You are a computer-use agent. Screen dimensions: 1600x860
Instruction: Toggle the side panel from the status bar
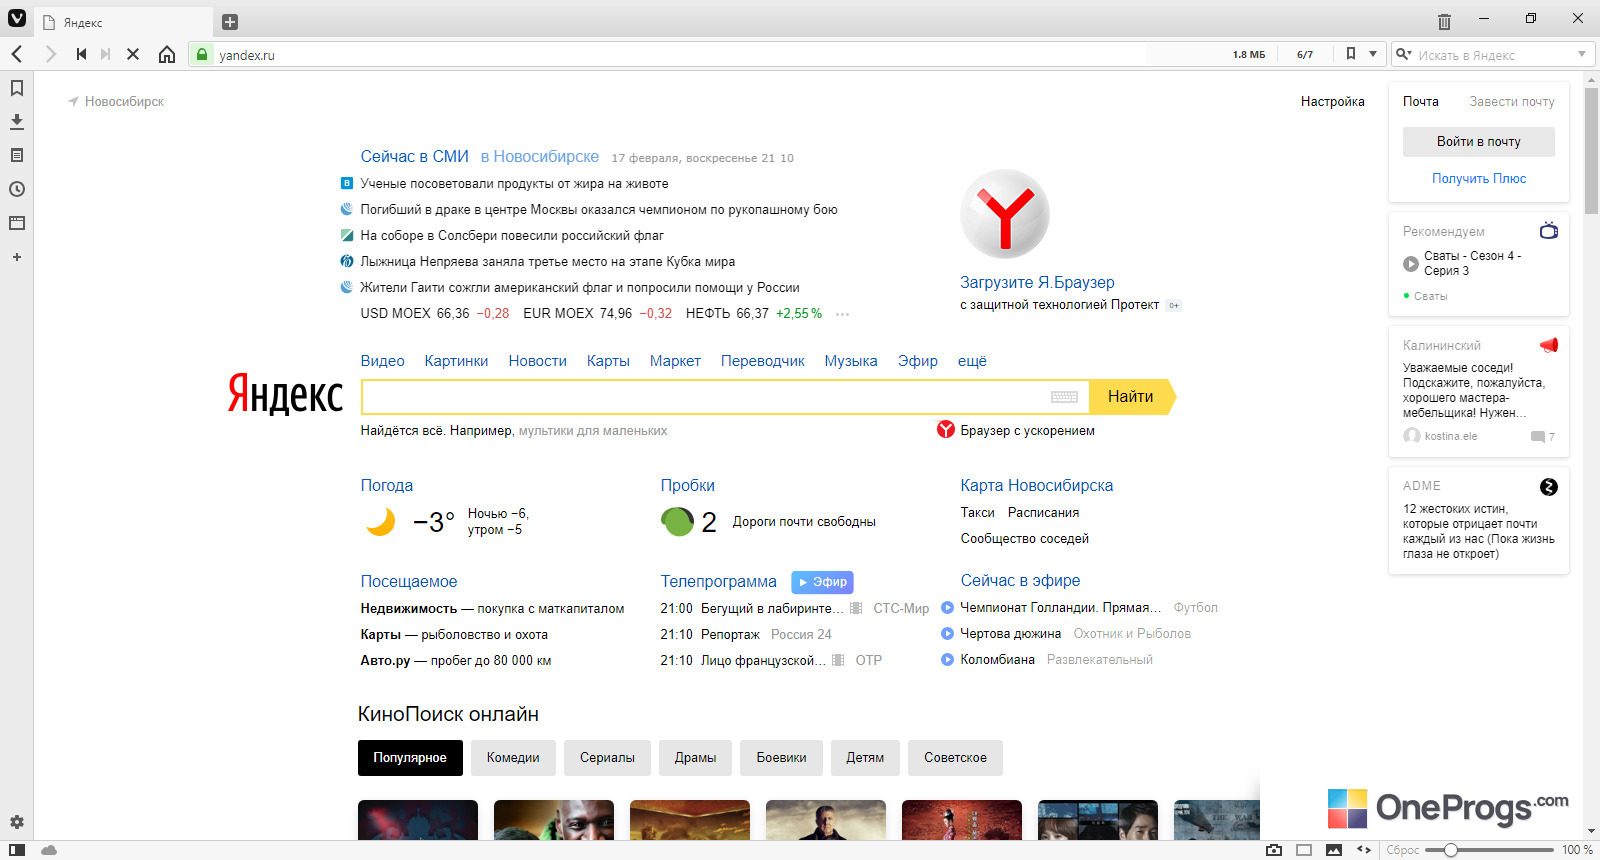(17, 850)
